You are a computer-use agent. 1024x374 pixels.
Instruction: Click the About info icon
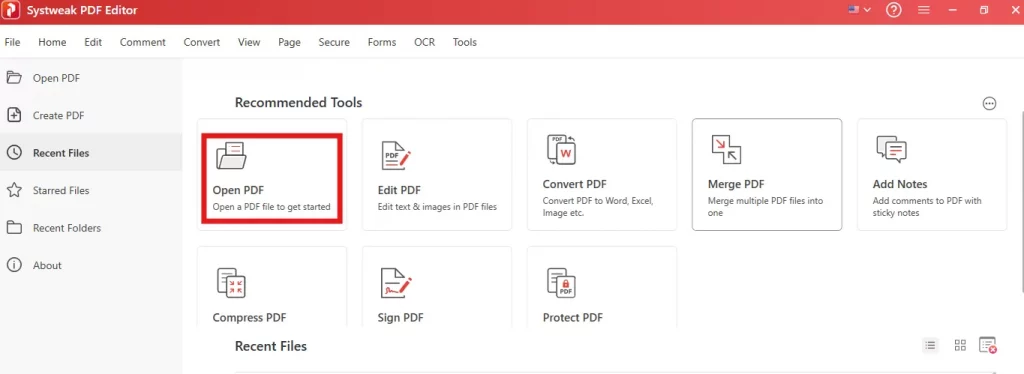[14, 265]
